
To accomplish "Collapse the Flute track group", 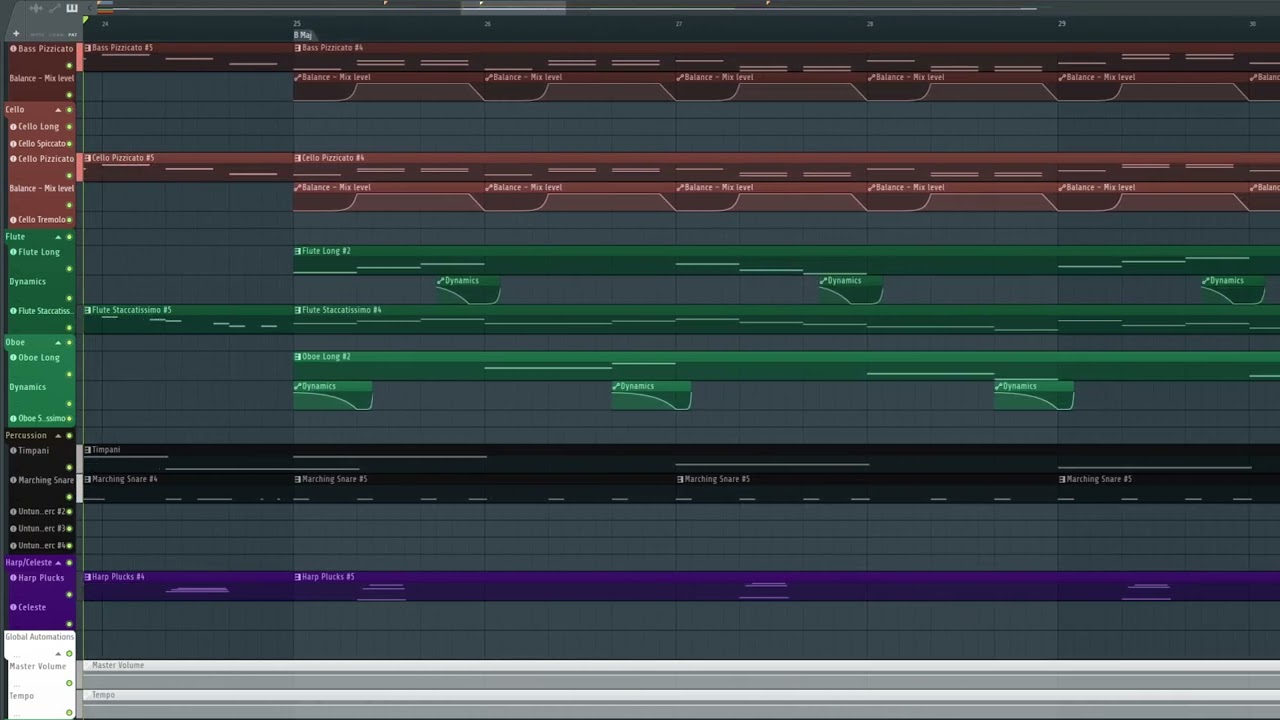I will click(x=58, y=237).
